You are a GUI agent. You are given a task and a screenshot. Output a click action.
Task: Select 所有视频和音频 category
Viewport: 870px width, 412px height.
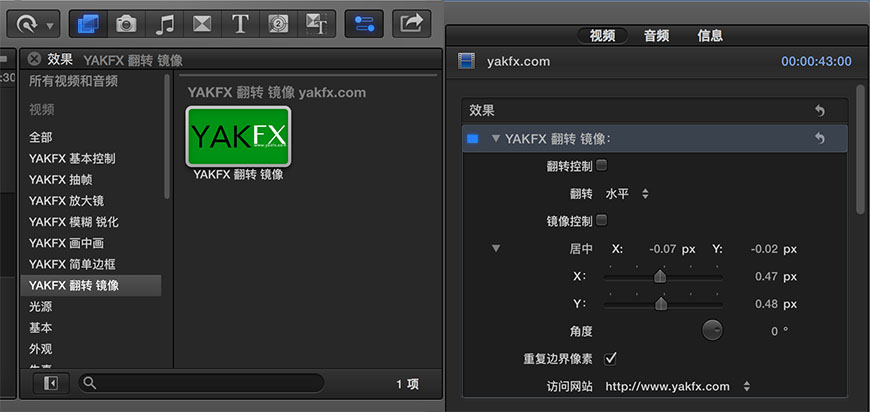73,82
